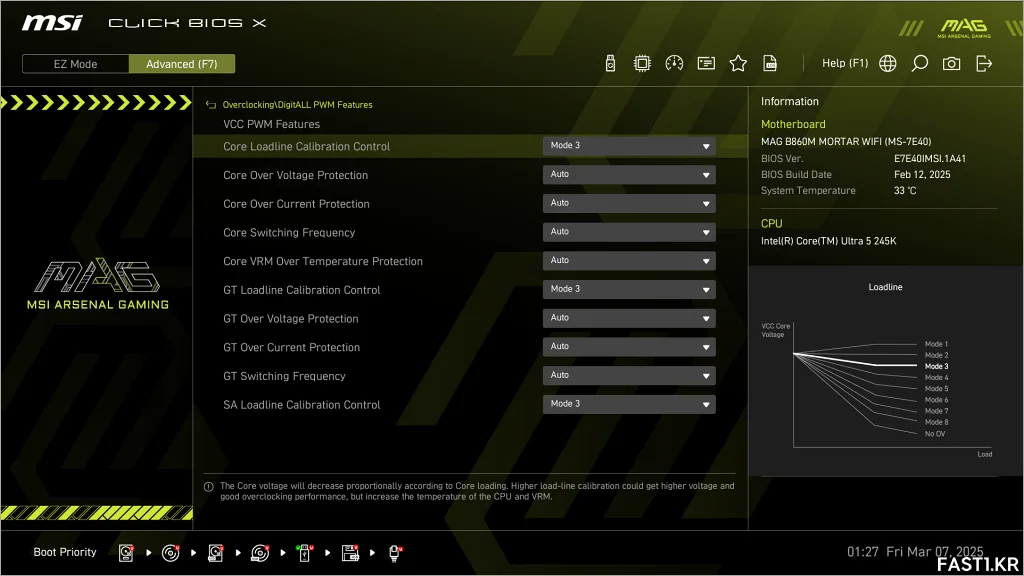This screenshot has height=576, width=1024.
Task: Click the Intel Core Ultra 5 245K text
Action: click(828, 241)
